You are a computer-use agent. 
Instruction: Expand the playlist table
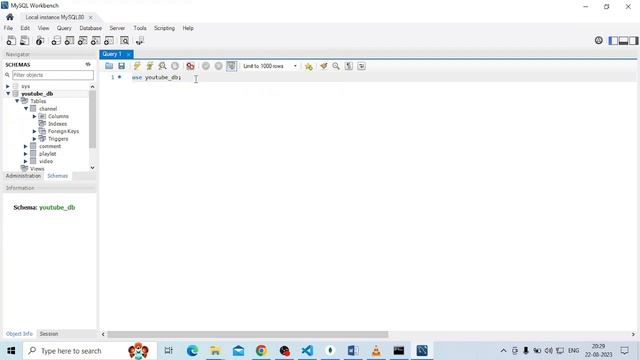26,154
